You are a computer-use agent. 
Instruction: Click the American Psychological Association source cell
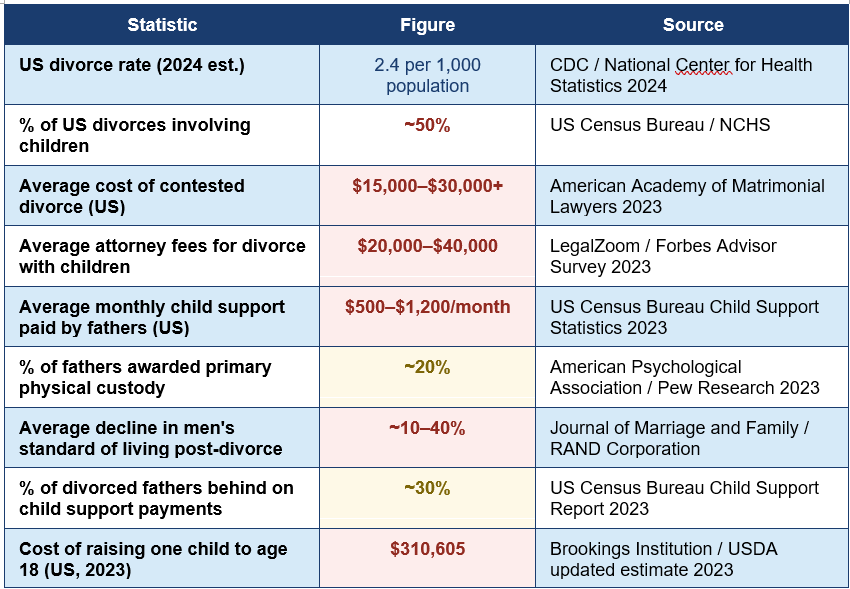click(x=692, y=377)
